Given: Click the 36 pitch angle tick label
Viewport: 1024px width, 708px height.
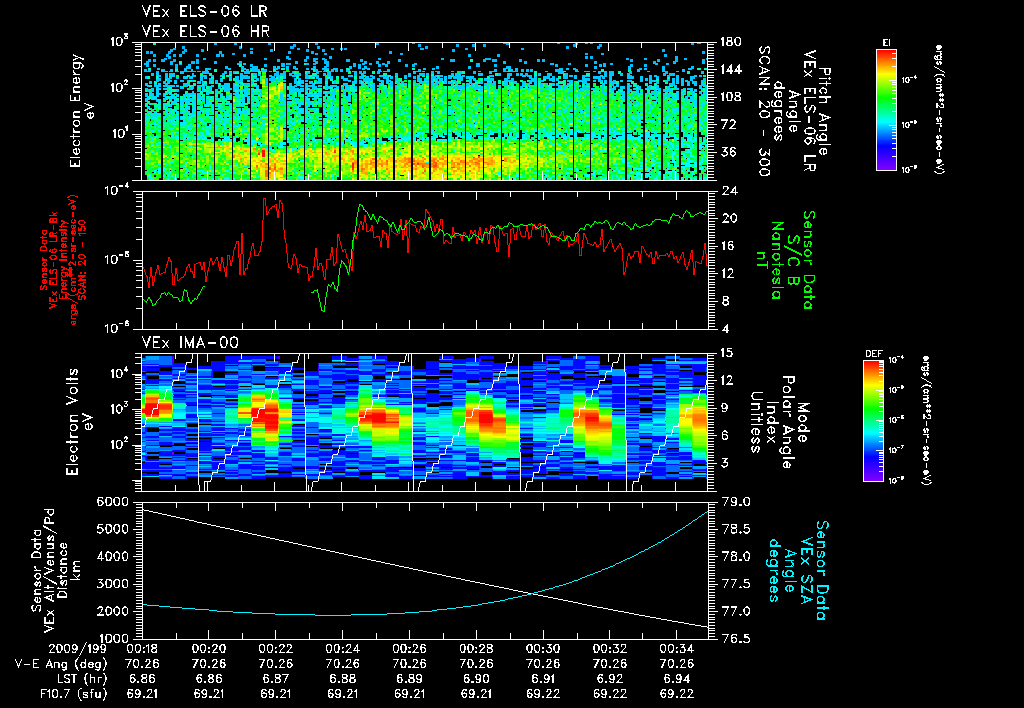Looking at the screenshot, I should [728, 152].
